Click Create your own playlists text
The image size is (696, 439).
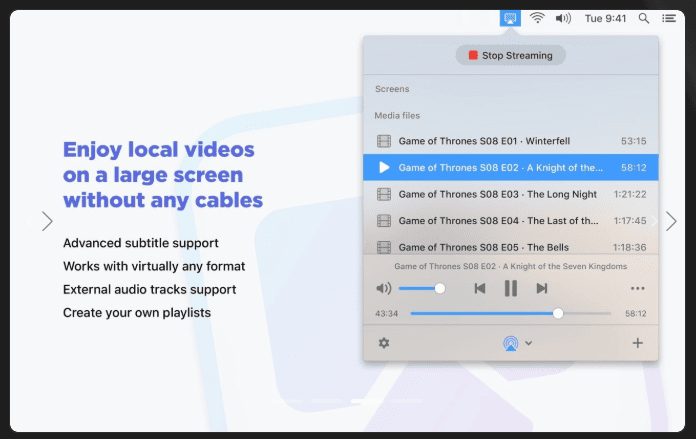point(137,312)
